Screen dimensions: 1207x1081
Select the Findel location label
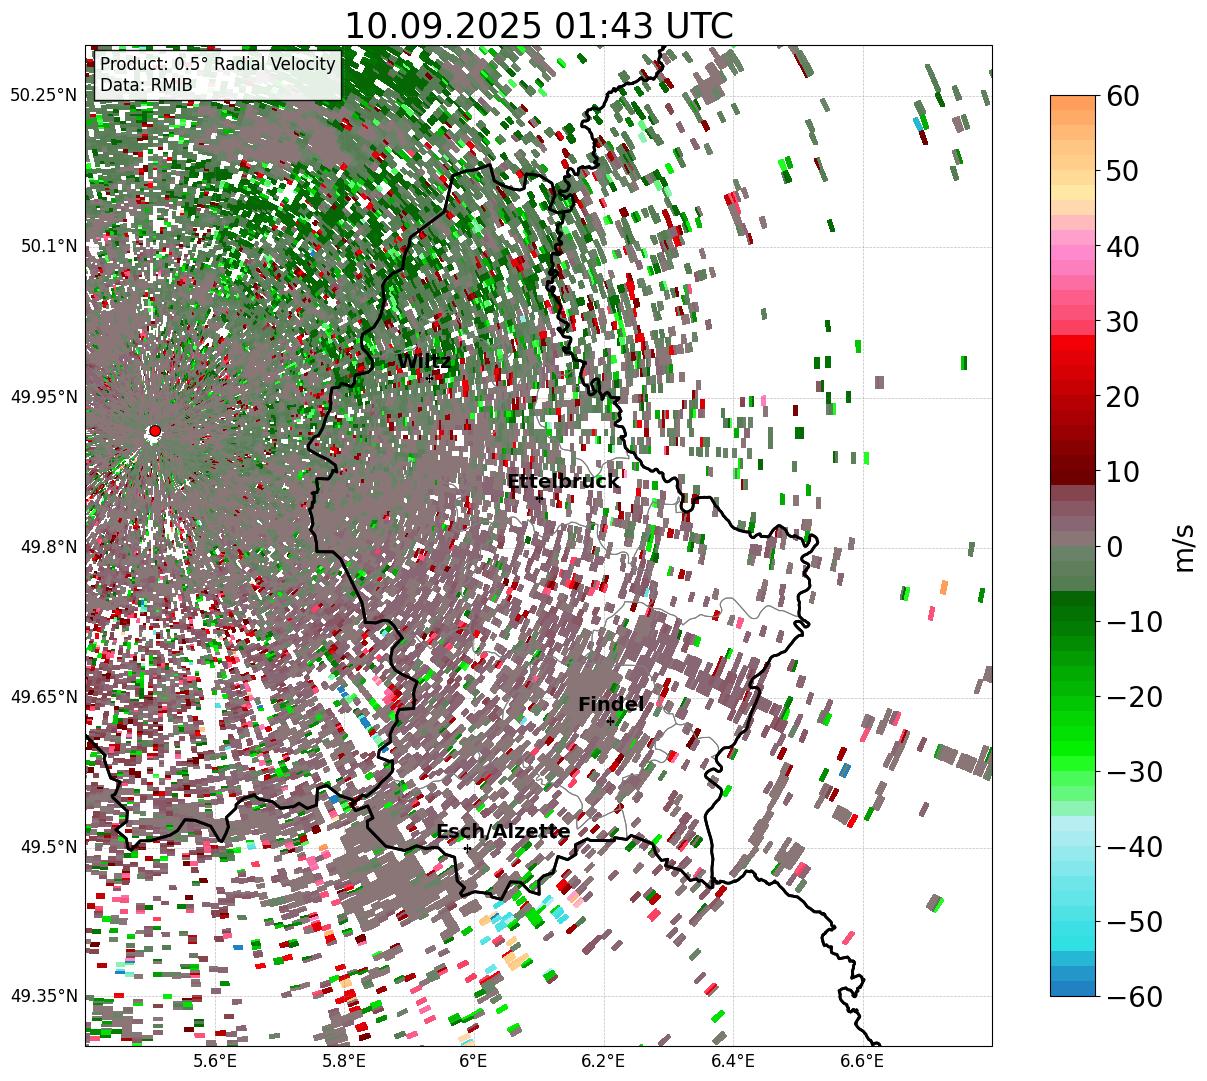click(x=611, y=705)
